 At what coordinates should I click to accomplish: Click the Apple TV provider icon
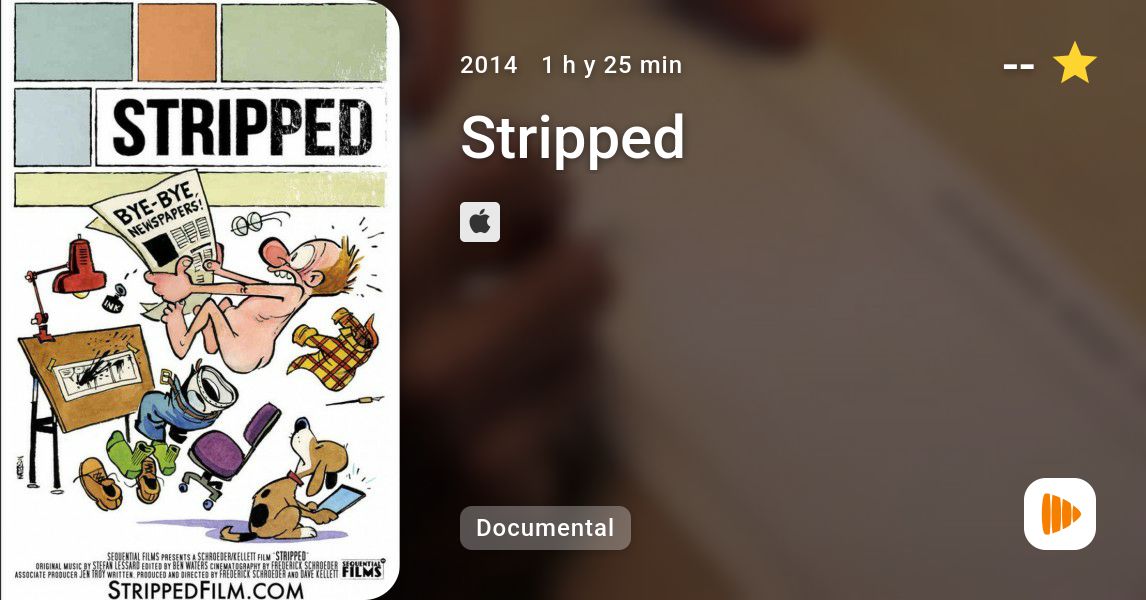point(479,222)
